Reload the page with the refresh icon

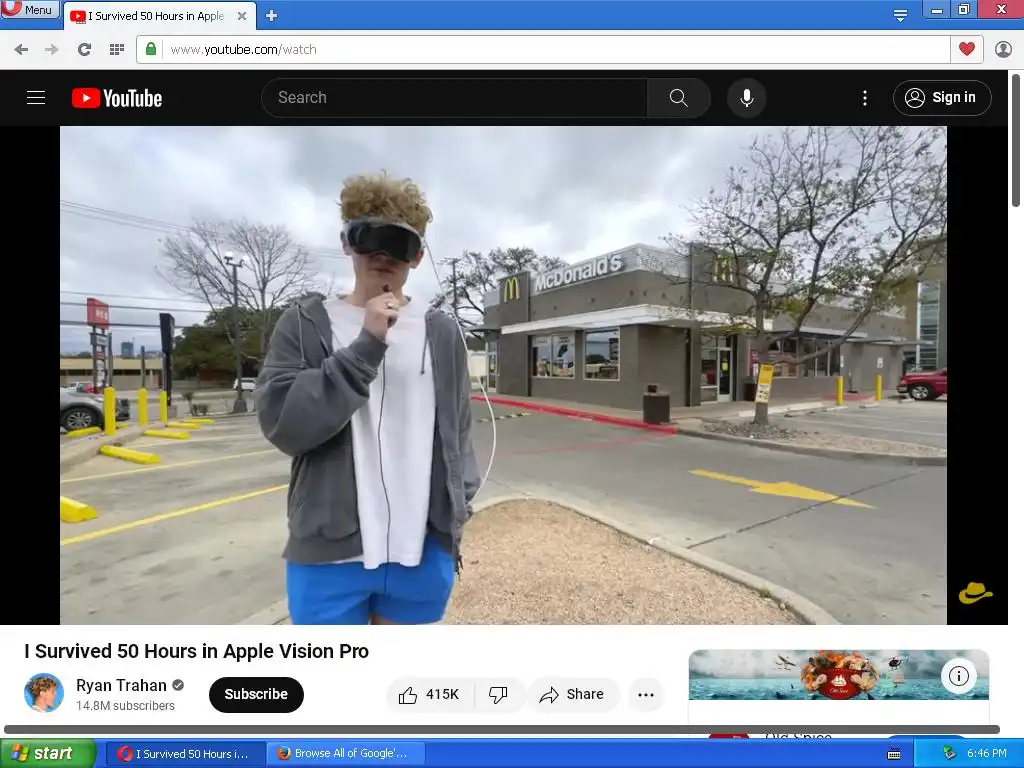[84, 50]
